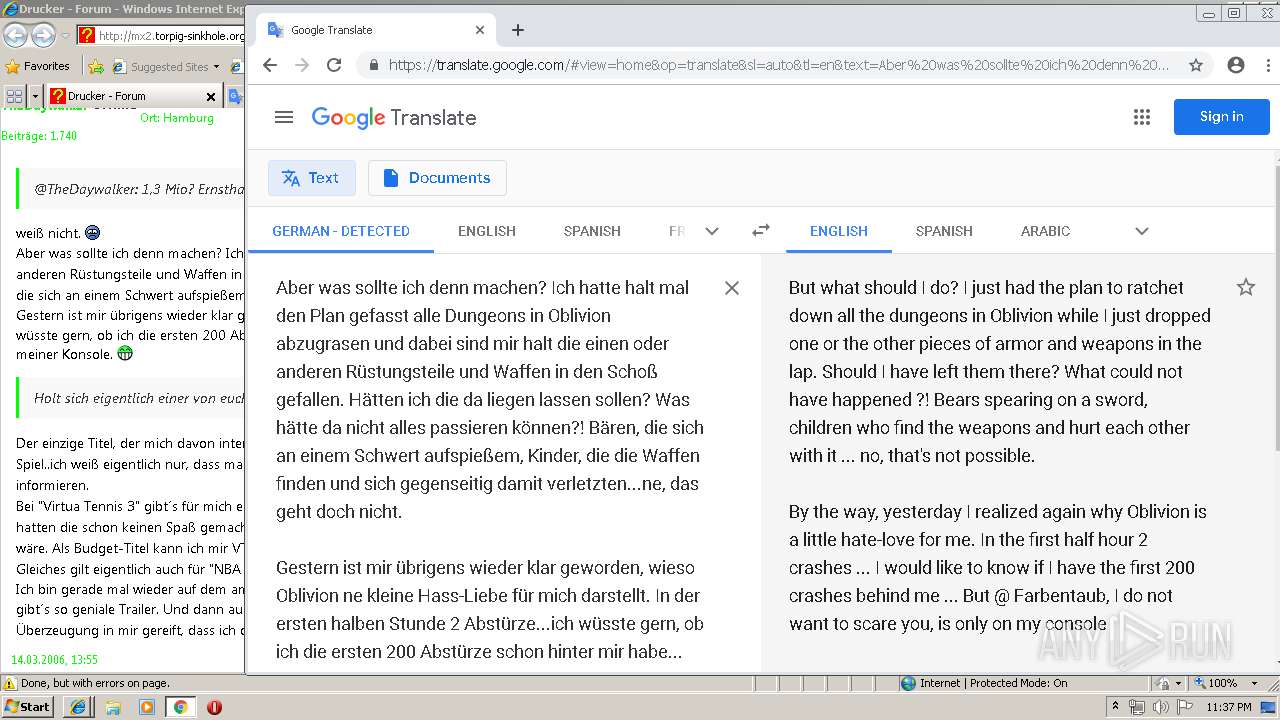Viewport: 1280px width, 720px height.
Task: Save translation with the star icon
Action: point(1246,288)
